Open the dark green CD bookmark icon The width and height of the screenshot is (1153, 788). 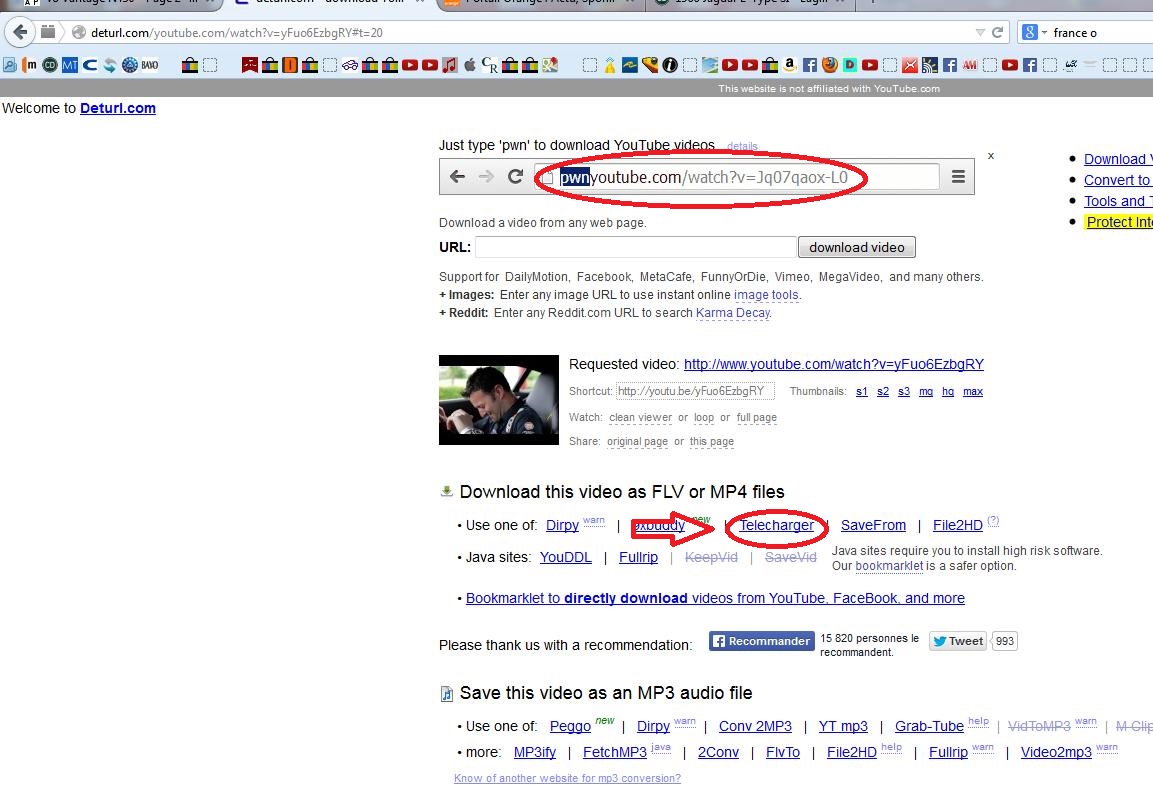[49, 65]
